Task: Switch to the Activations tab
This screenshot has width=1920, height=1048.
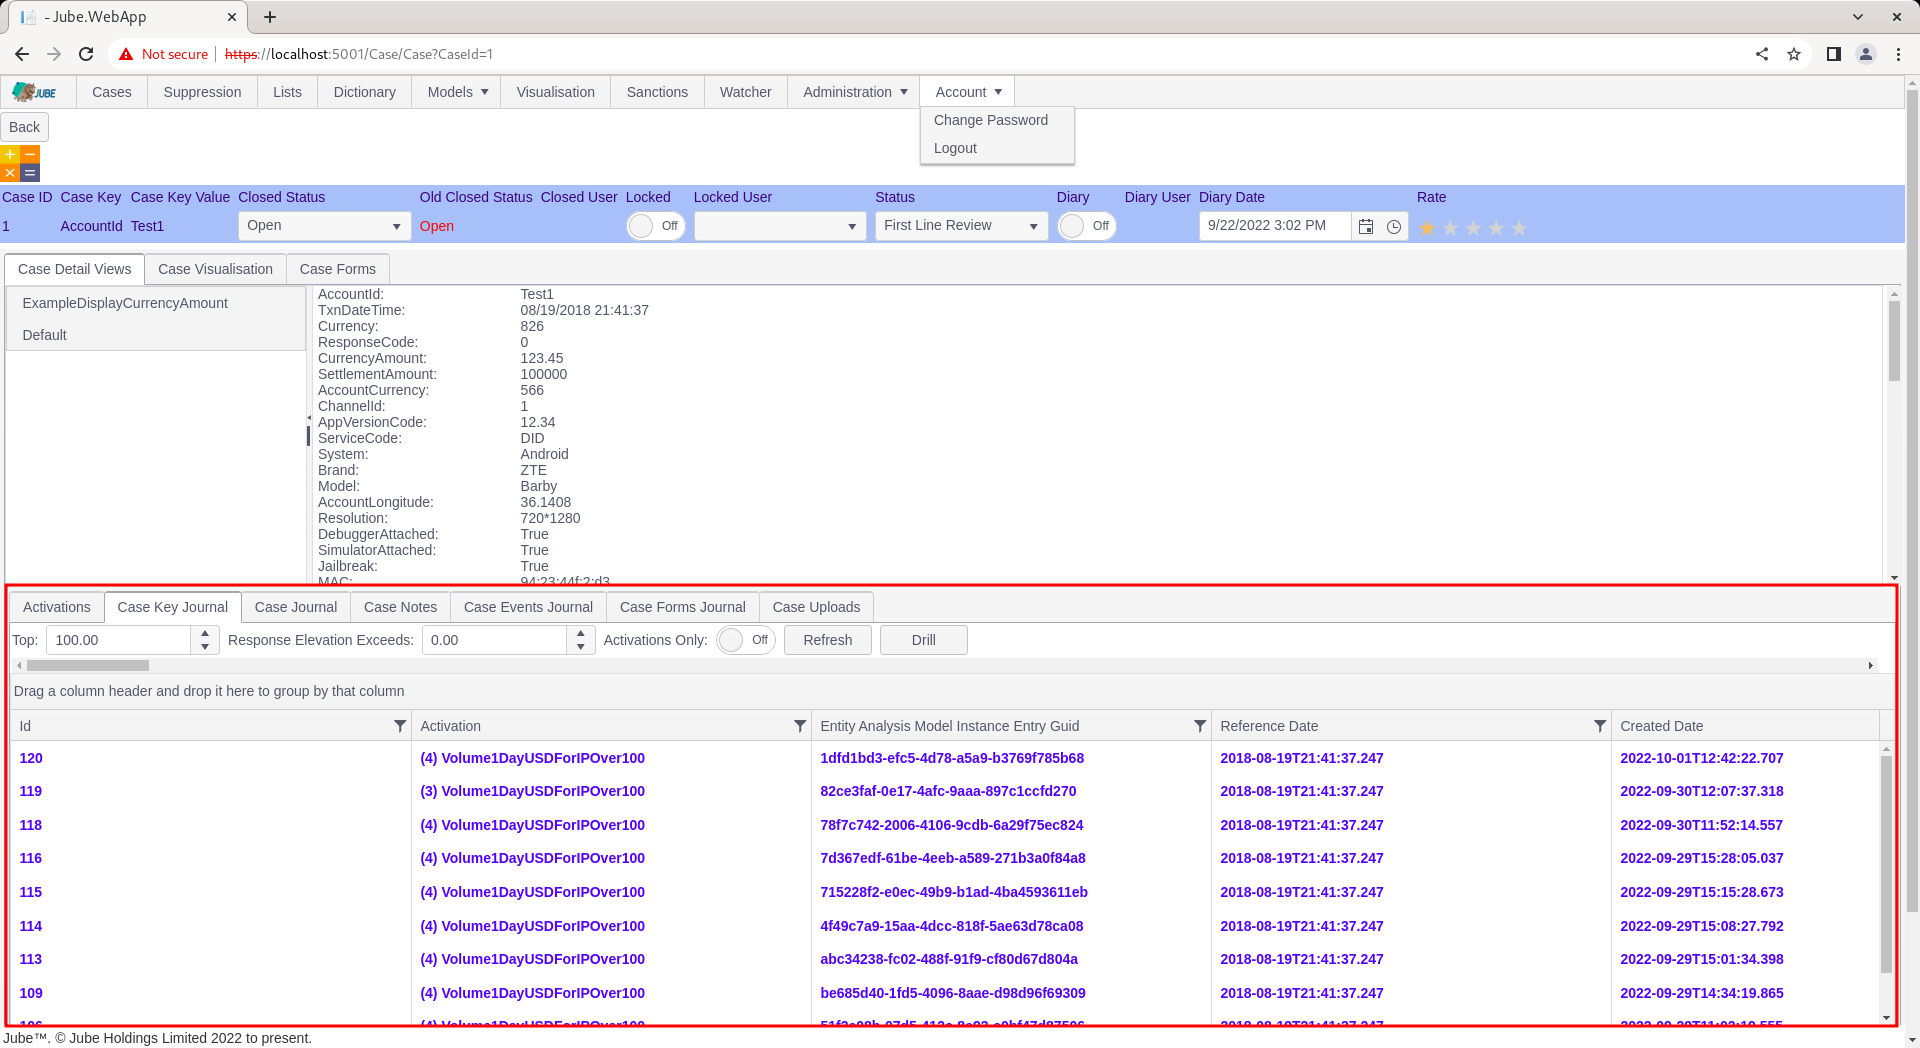Action: coord(57,607)
